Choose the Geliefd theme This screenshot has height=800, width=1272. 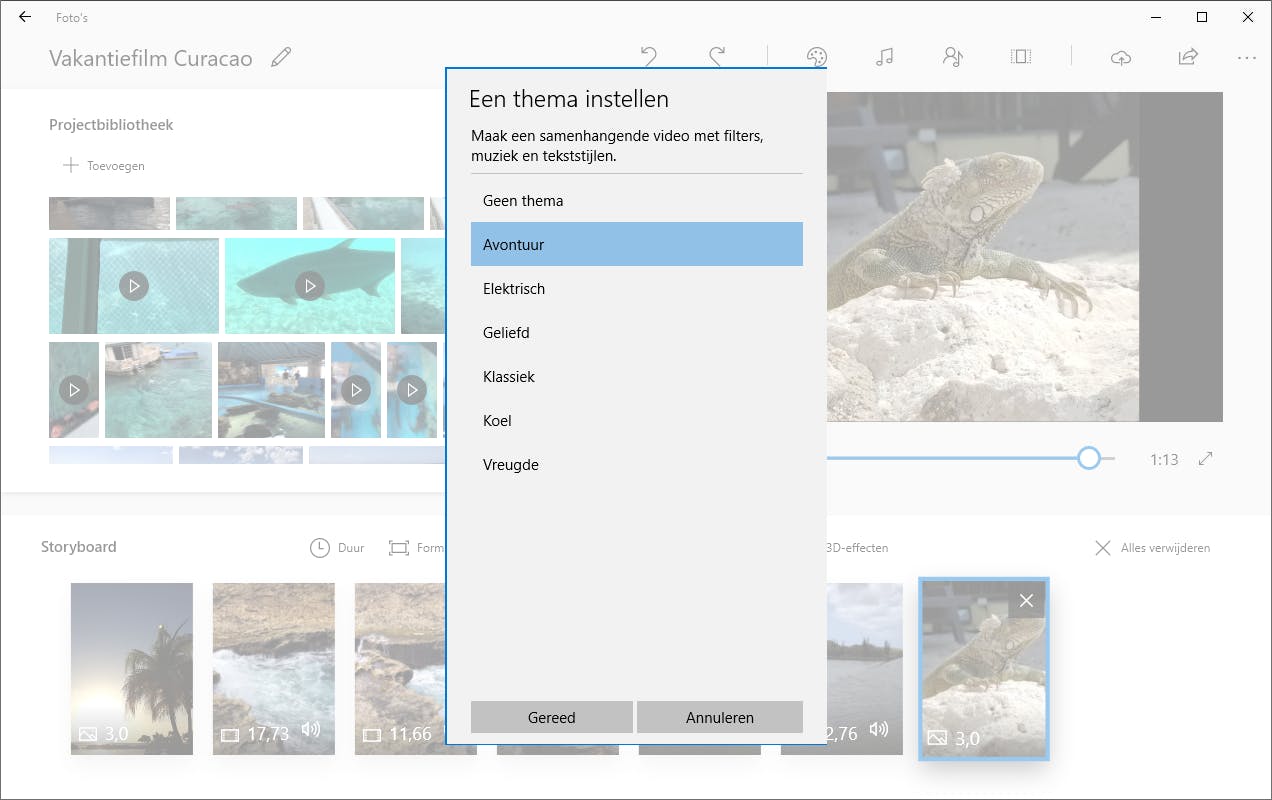coord(637,332)
